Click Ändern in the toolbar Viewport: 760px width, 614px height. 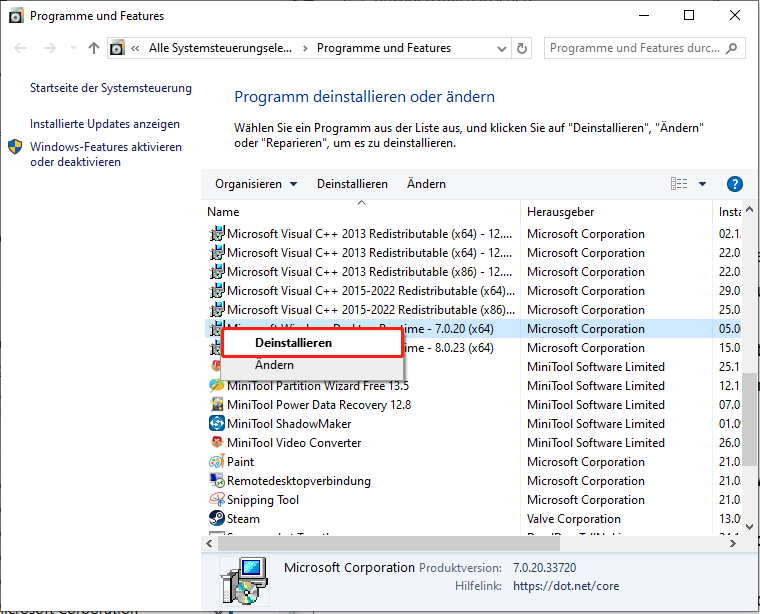point(426,184)
